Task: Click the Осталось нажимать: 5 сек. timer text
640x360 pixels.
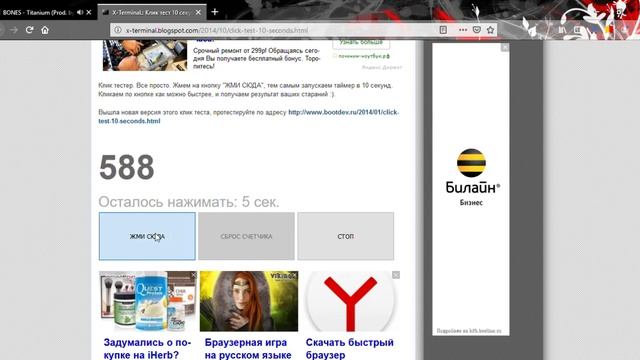Action: 189,202
